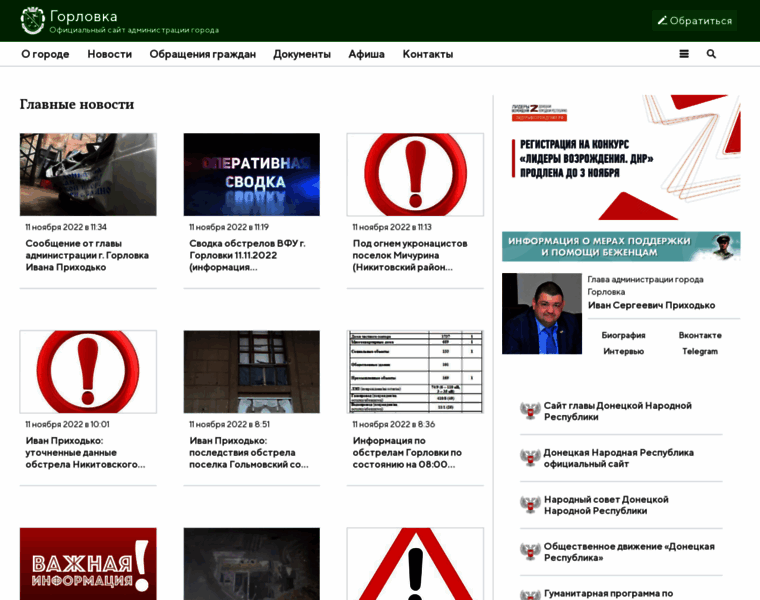This screenshot has height=600, width=760.
Task: Open the hamburger menu icon
Action: point(684,54)
